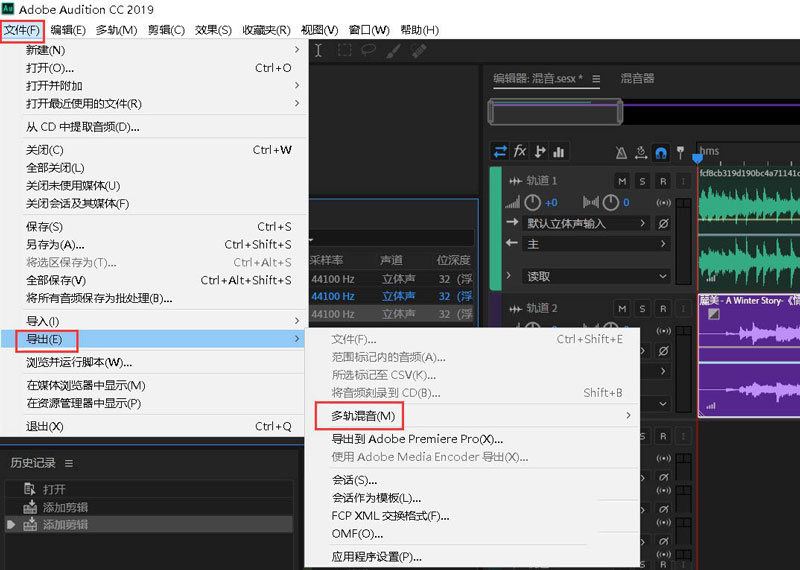This screenshot has height=570, width=800.
Task: Mute track 轨道 2
Action: tap(622, 308)
